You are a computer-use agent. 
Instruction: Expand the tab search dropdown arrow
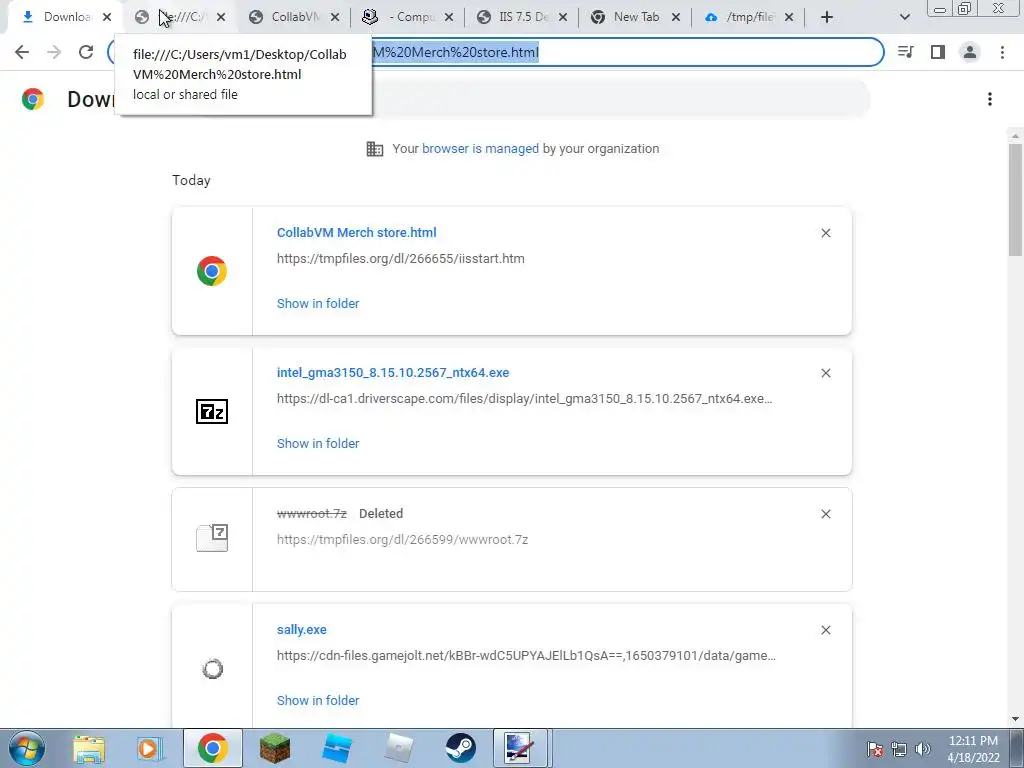904,18
